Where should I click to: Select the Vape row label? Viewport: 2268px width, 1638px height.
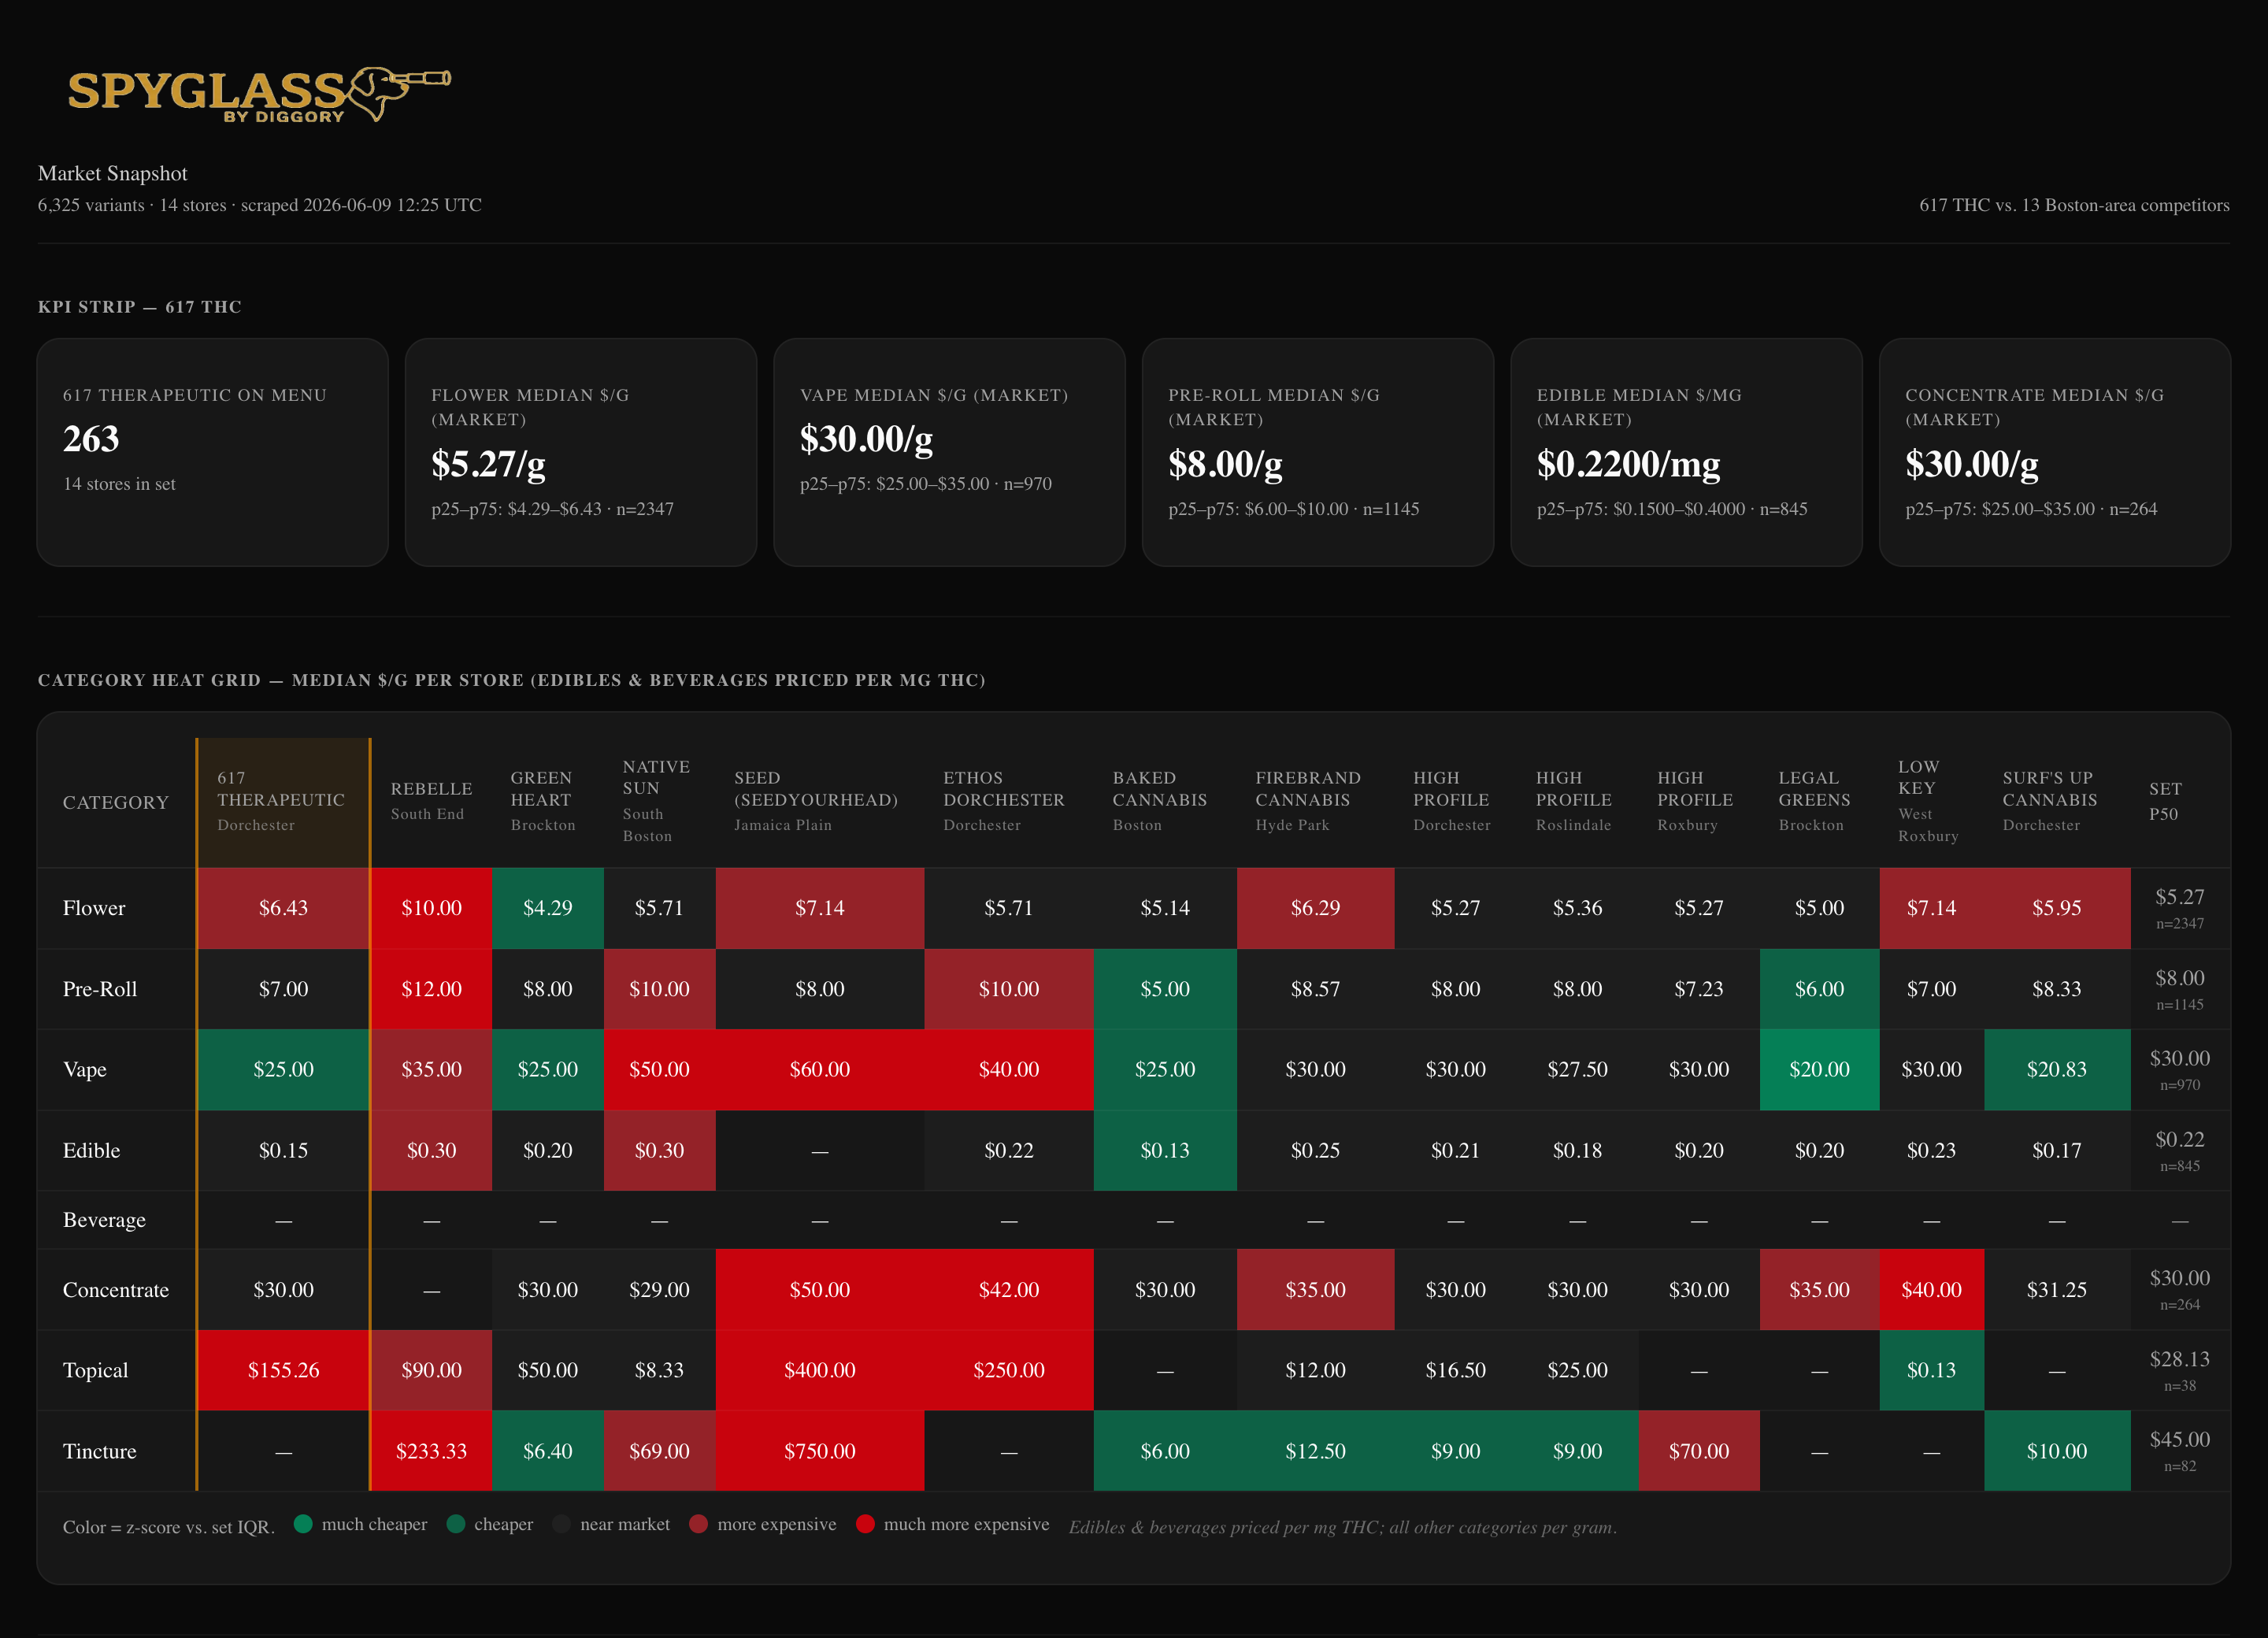(x=85, y=1069)
